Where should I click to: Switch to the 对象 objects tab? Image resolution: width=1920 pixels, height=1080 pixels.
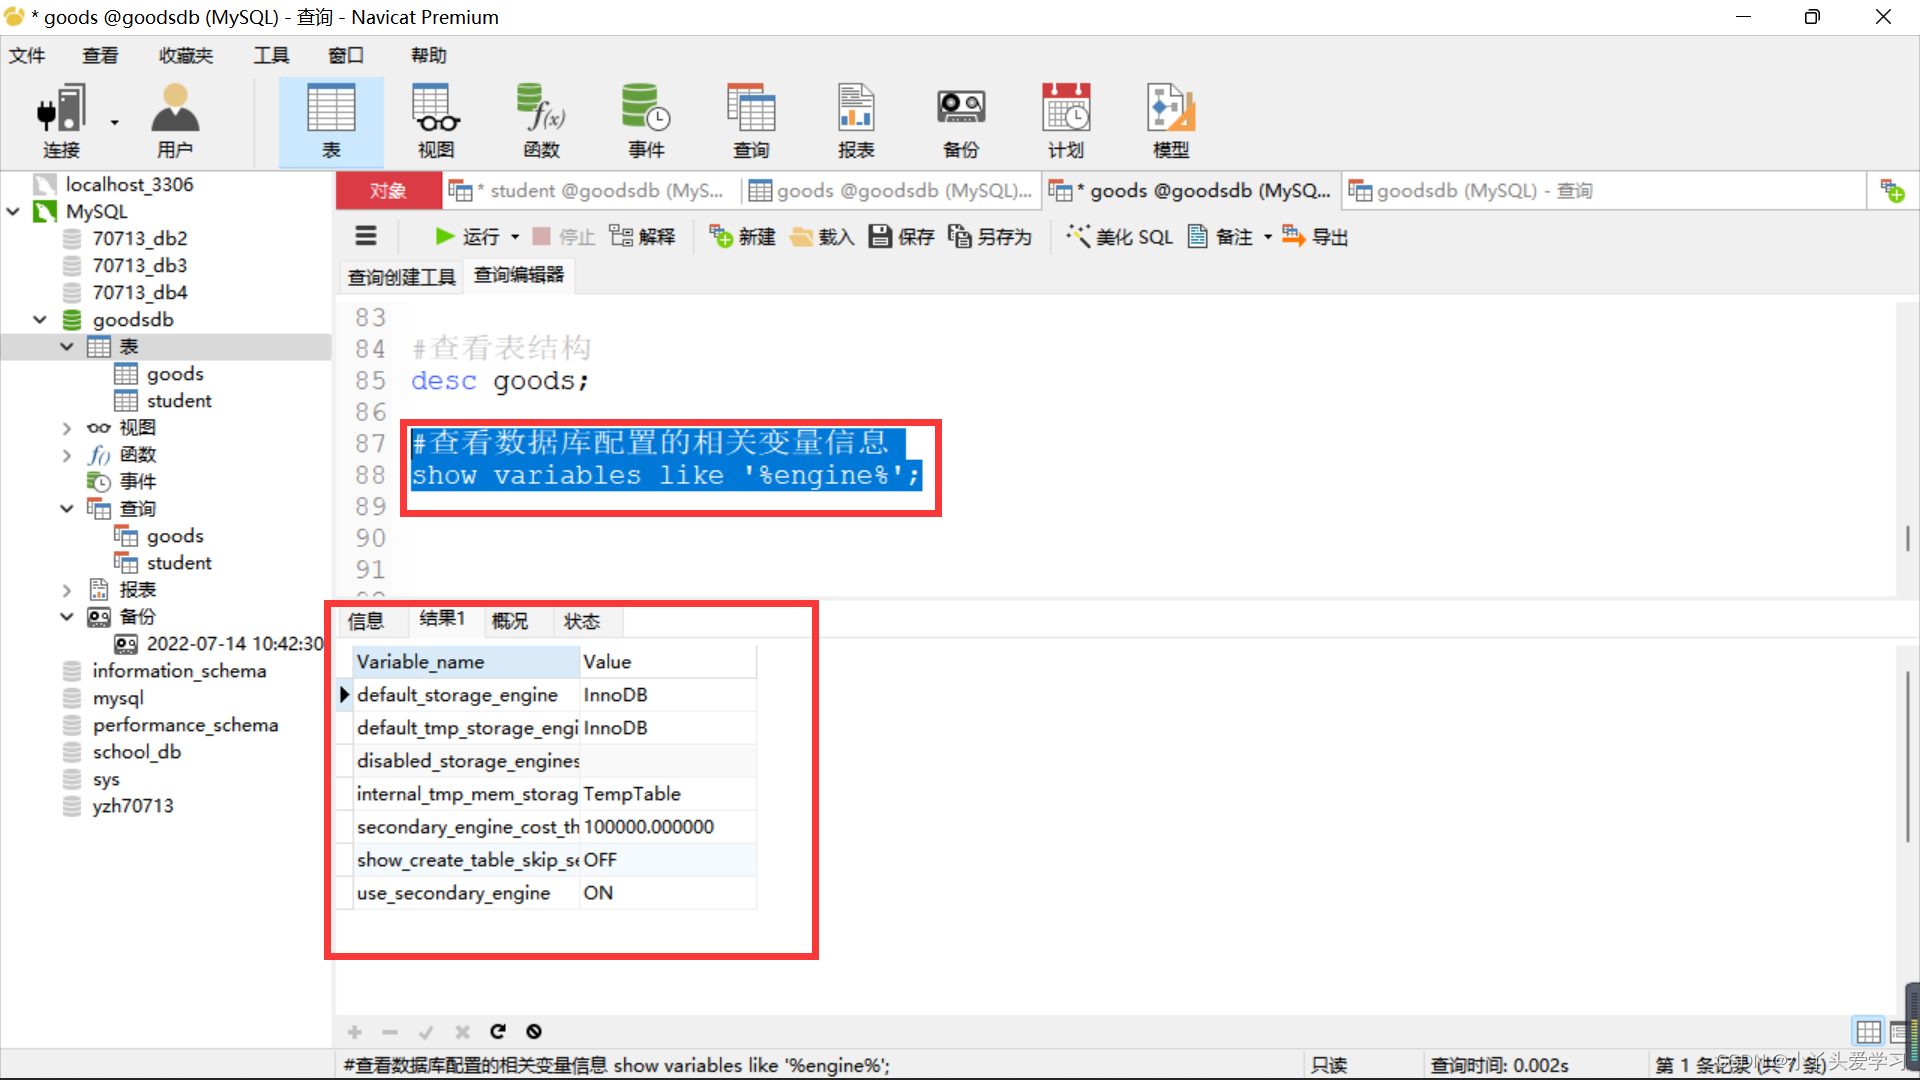tap(388, 190)
